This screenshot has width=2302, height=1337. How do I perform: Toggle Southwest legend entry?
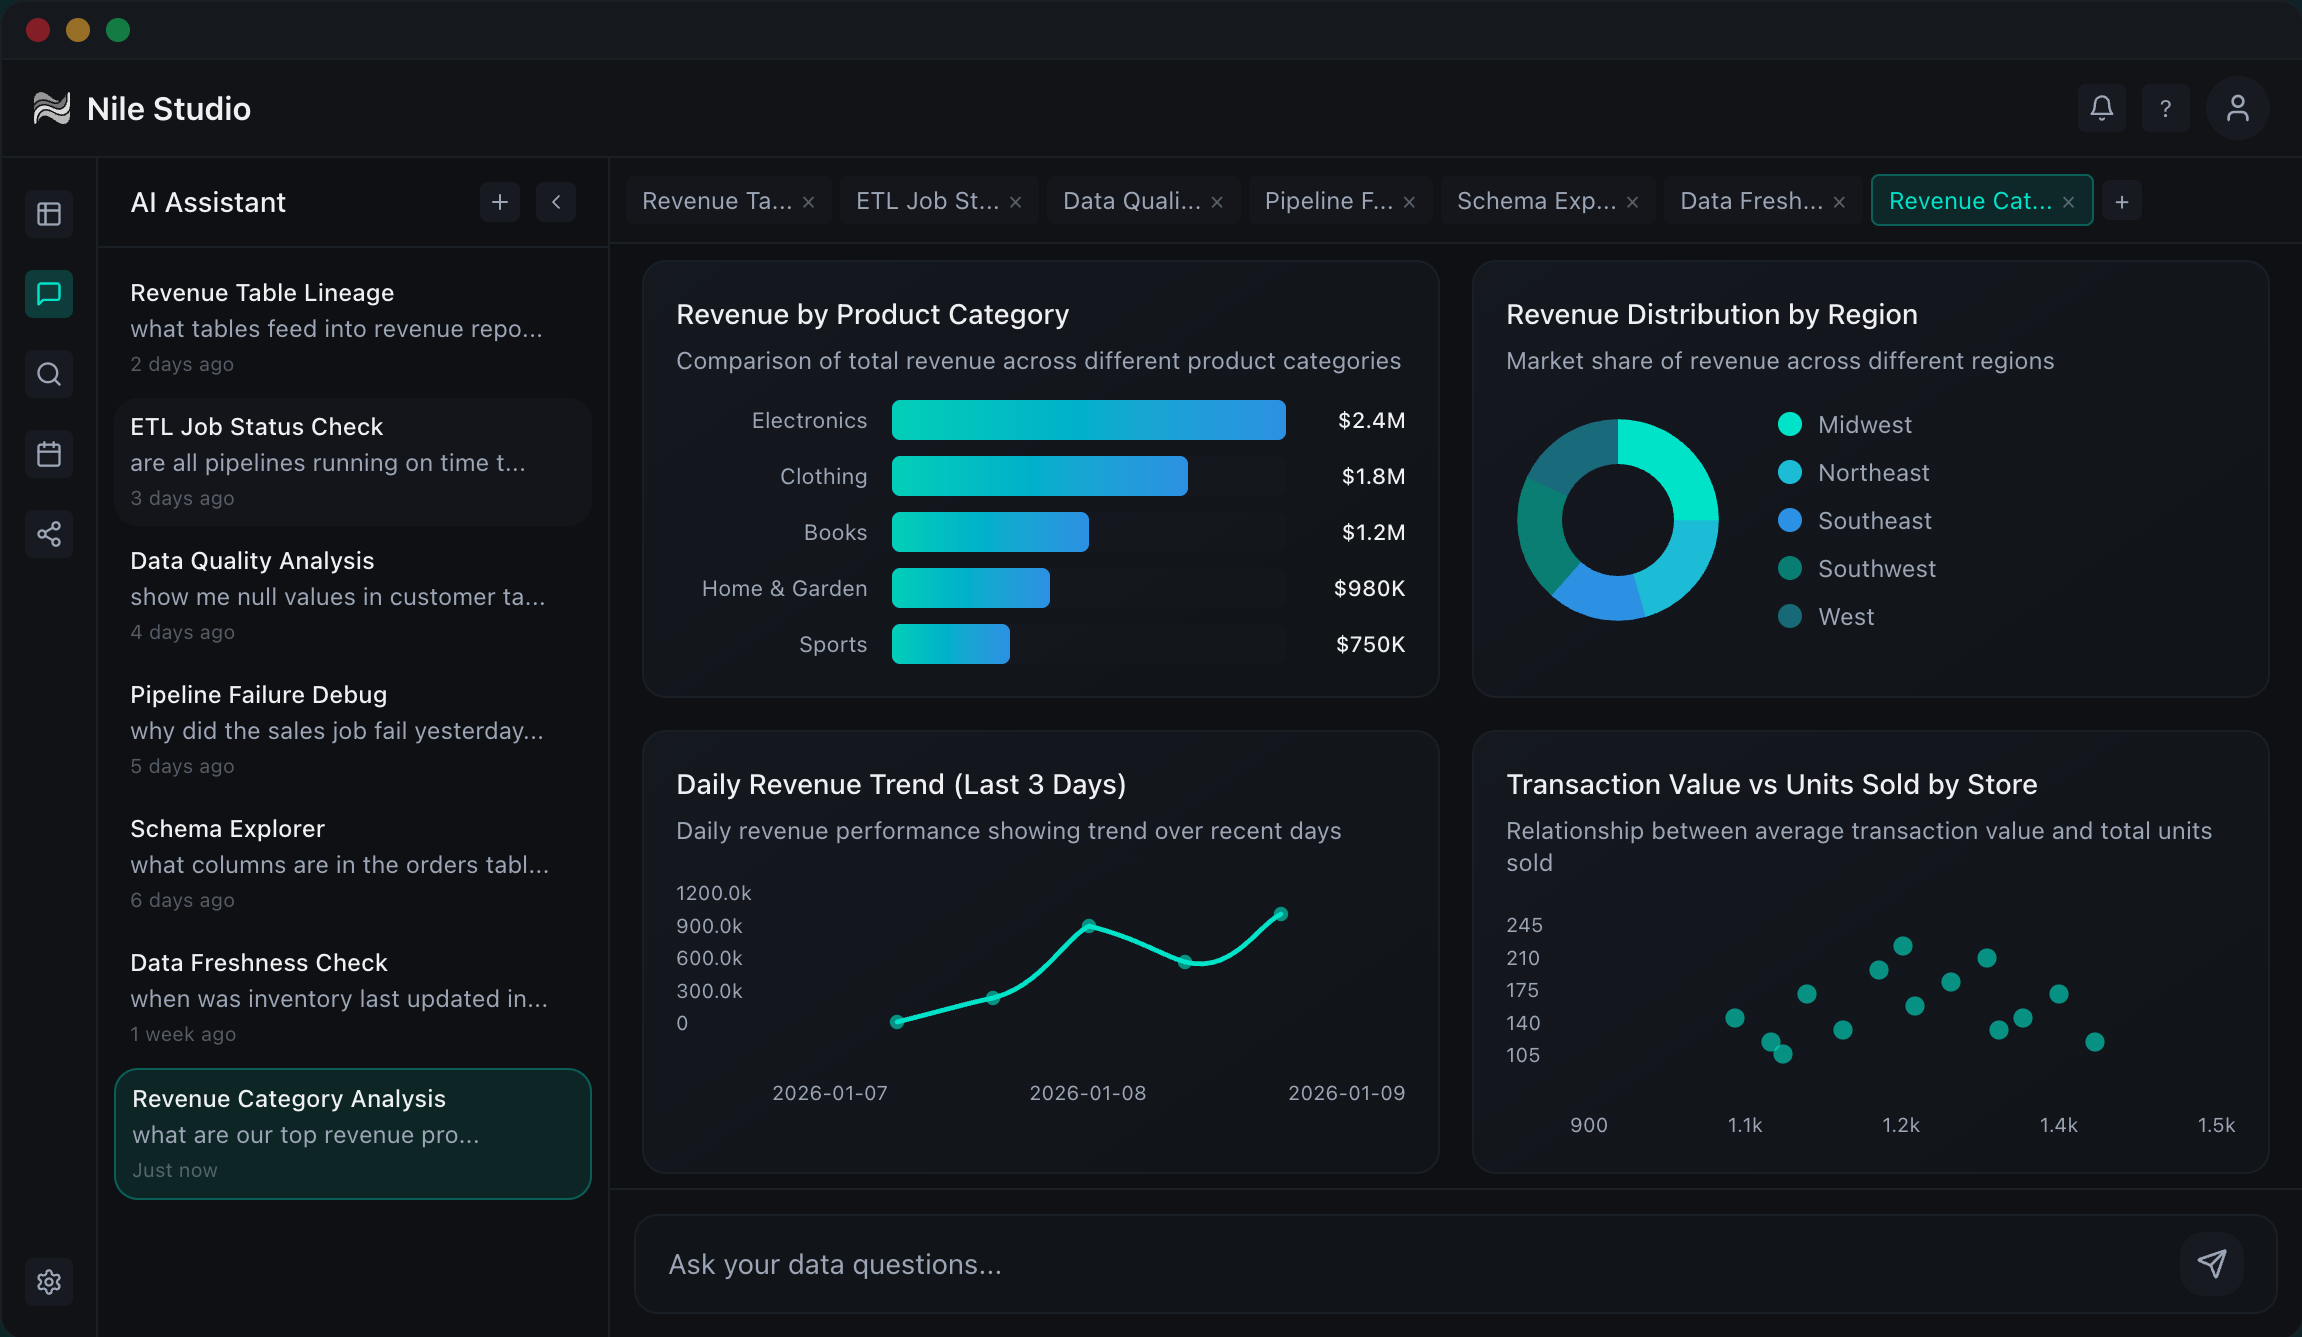[x=1857, y=568]
